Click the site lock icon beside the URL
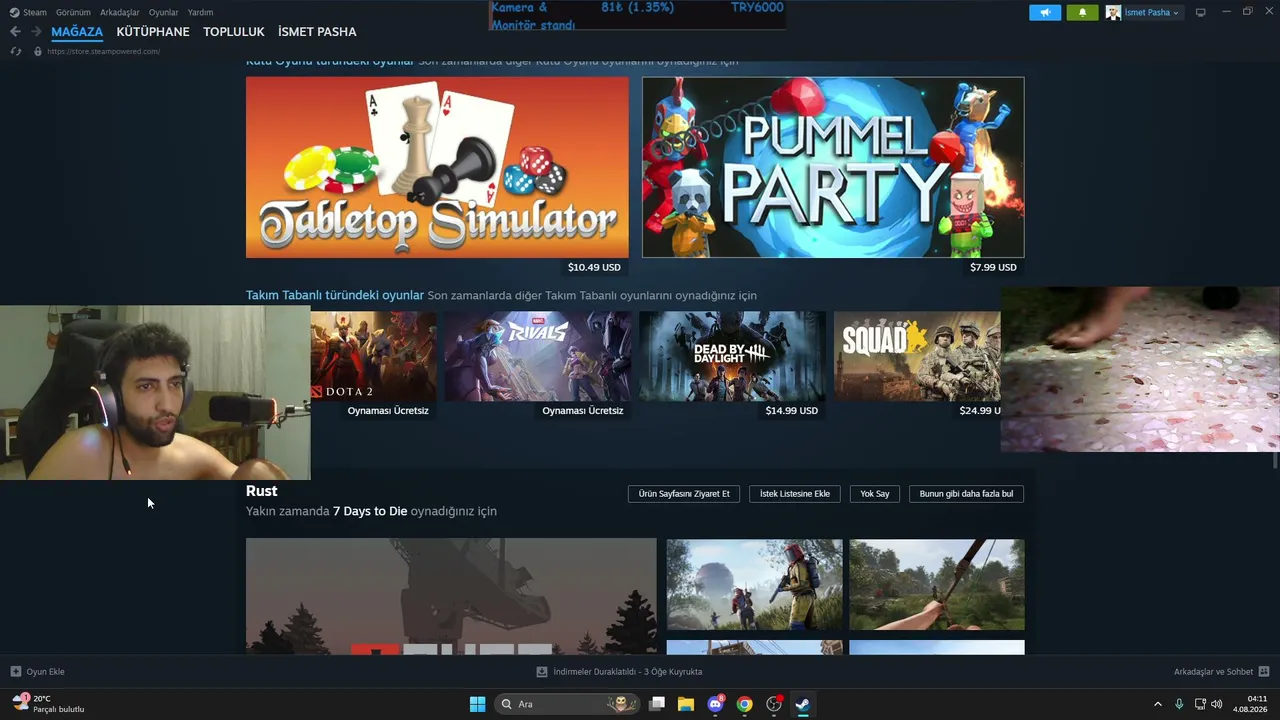Image resolution: width=1280 pixels, height=720 pixels. [x=38, y=51]
